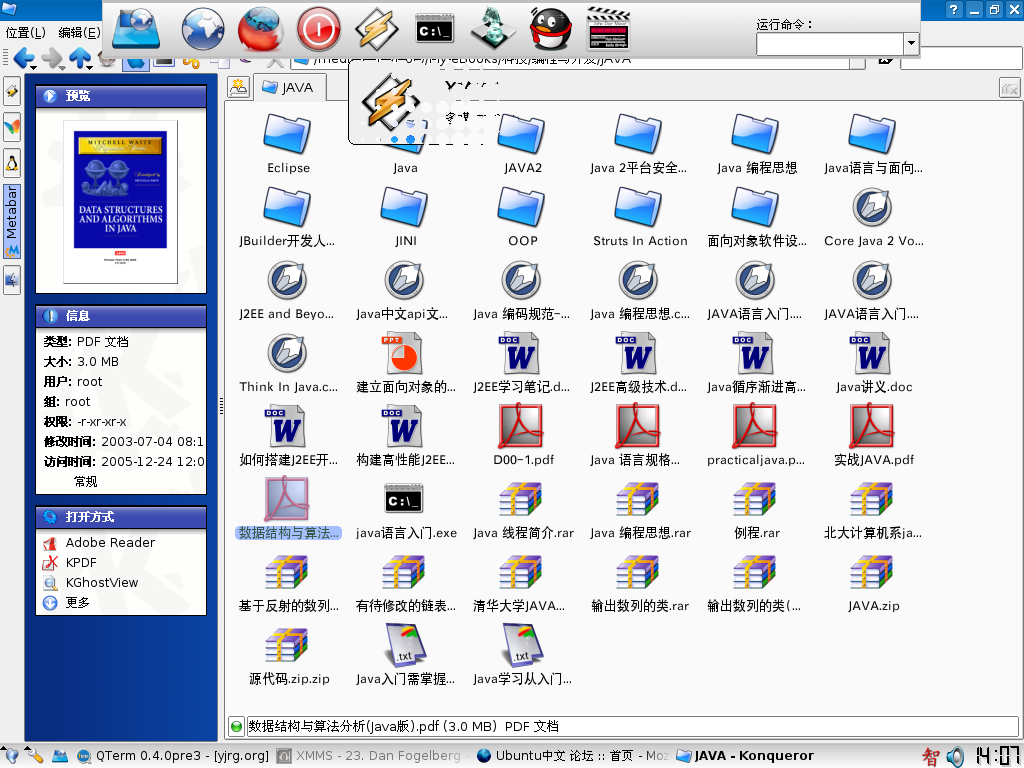Open the 编辑(E) menu

tap(79, 33)
